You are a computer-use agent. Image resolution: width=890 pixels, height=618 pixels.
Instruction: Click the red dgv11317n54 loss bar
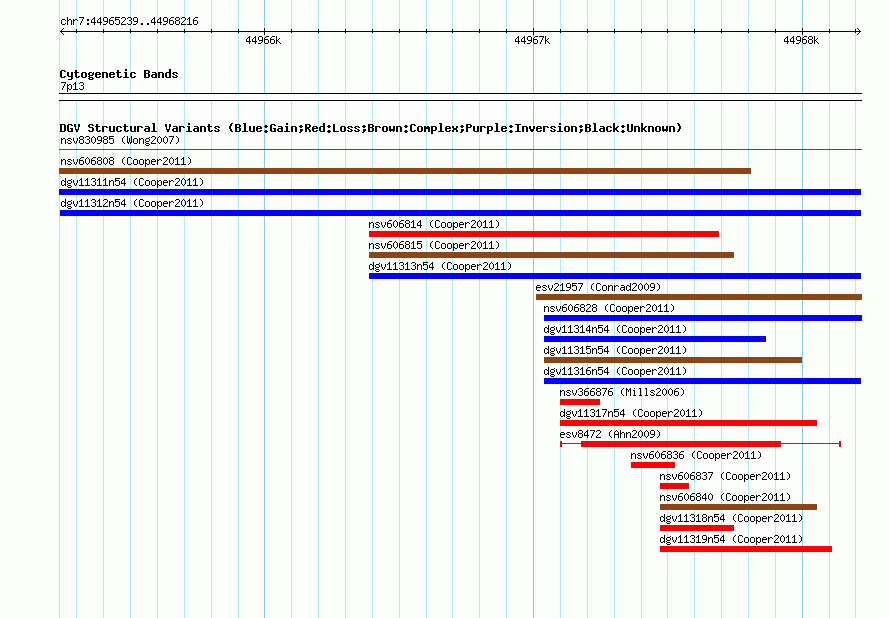pos(688,423)
